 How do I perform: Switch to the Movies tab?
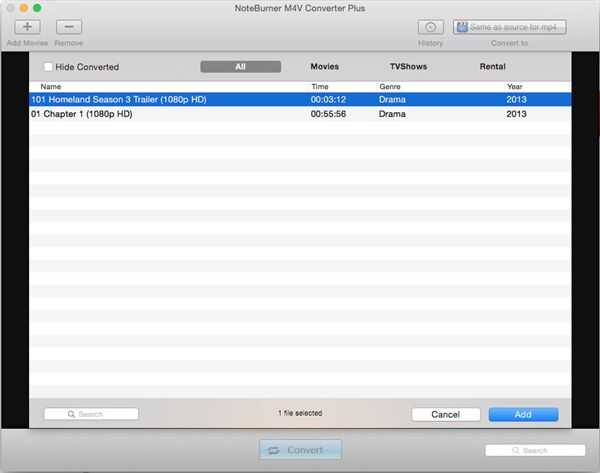click(x=324, y=67)
